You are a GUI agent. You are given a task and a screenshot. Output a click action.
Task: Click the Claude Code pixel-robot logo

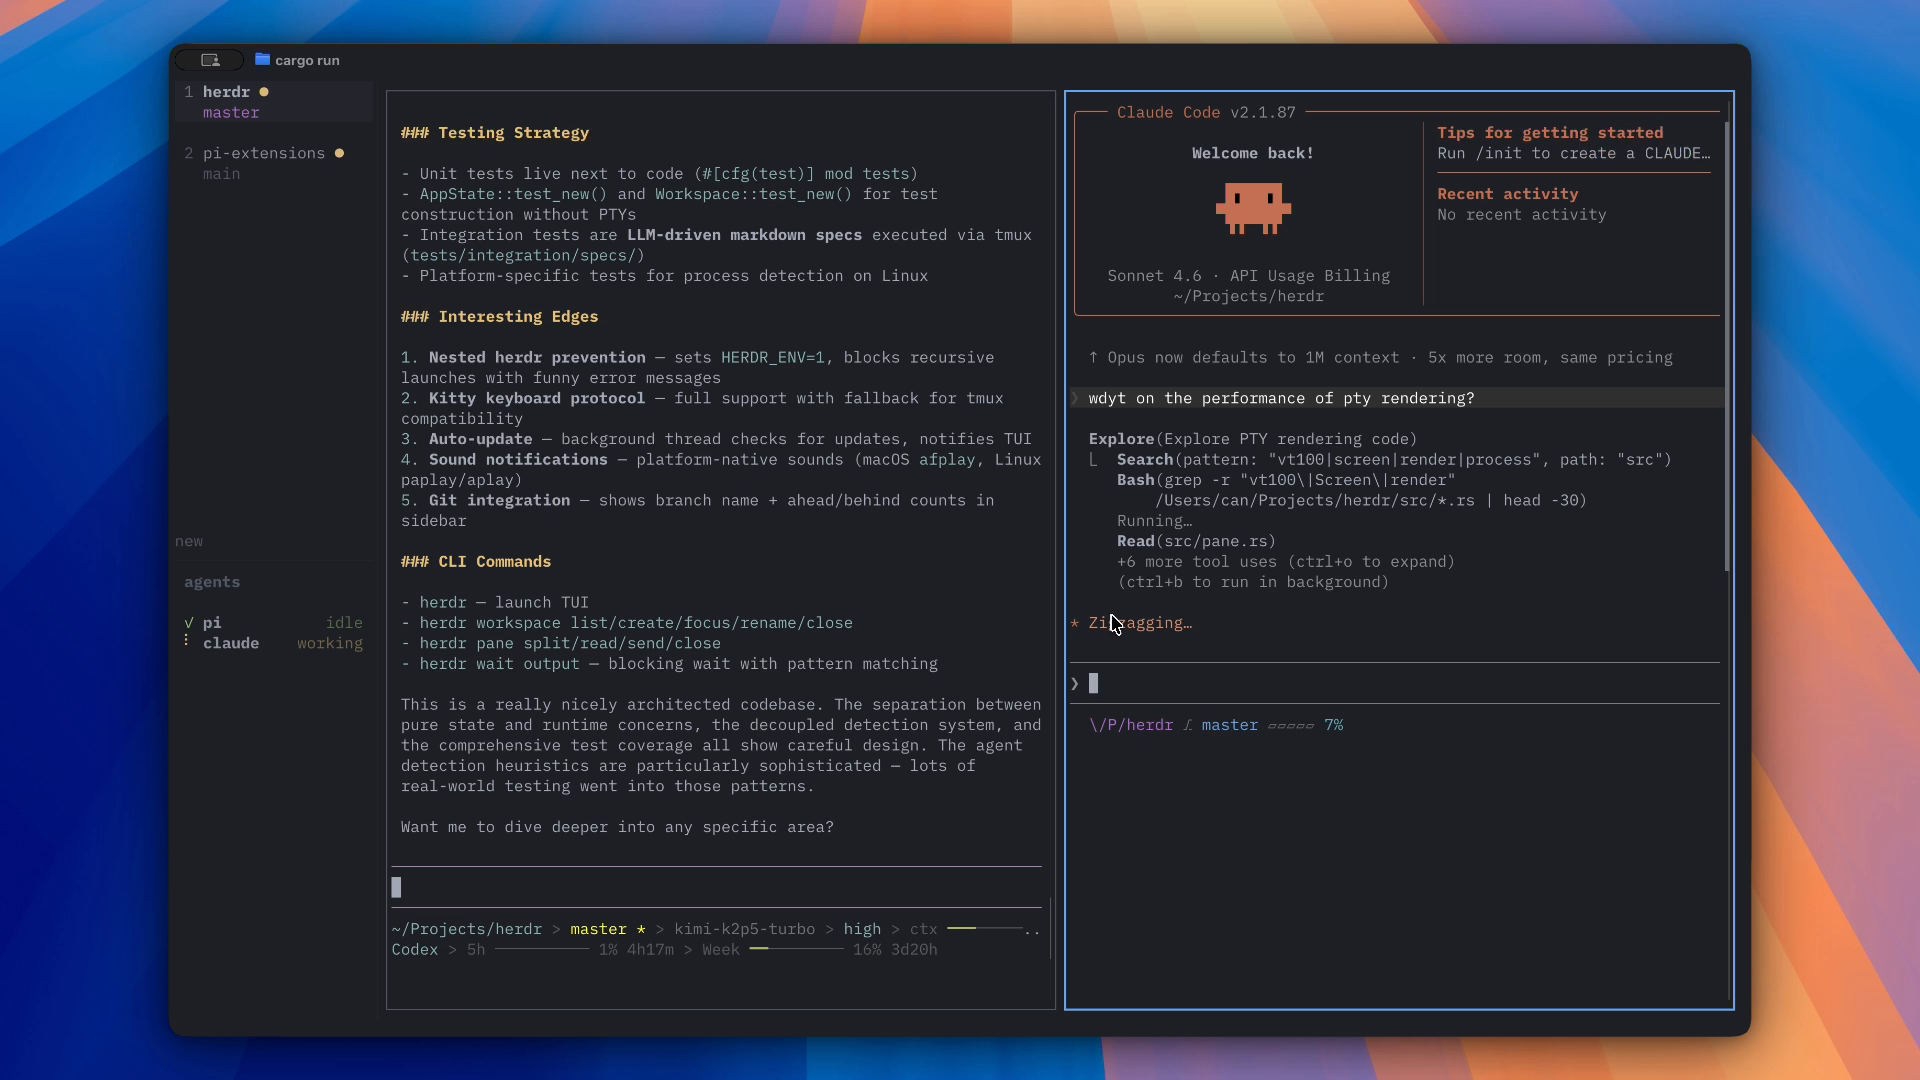[1252, 208]
